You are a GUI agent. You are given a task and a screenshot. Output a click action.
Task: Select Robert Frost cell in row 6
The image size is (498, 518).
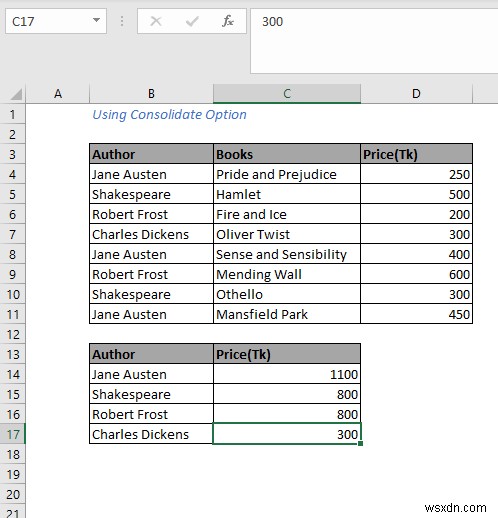click(x=151, y=214)
